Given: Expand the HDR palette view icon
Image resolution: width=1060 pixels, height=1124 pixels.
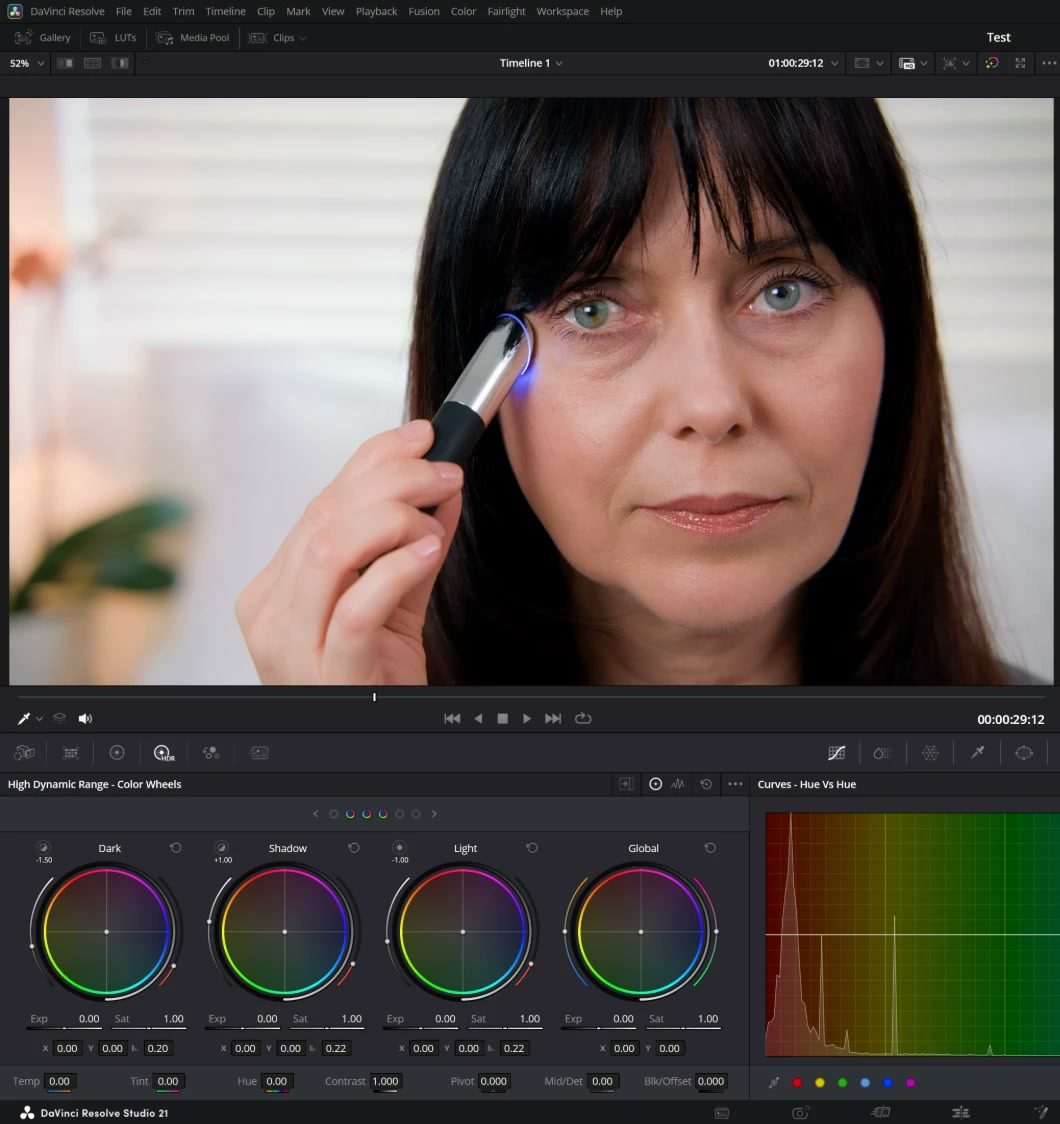Looking at the screenshot, I should [x=626, y=784].
